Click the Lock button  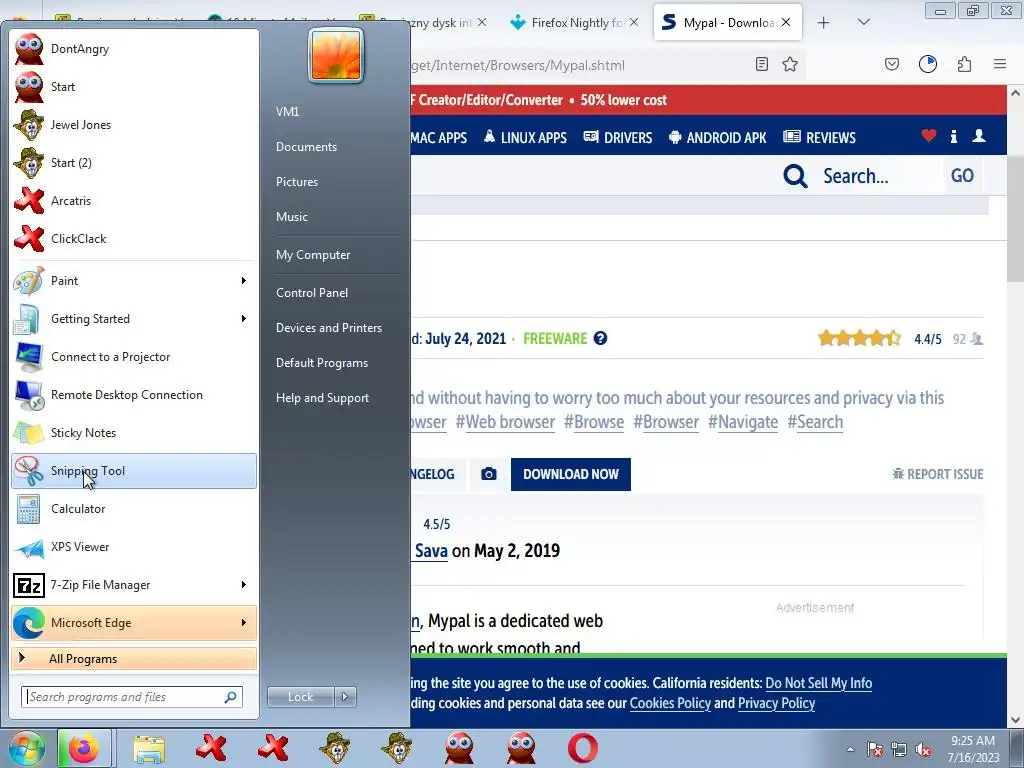(x=300, y=697)
